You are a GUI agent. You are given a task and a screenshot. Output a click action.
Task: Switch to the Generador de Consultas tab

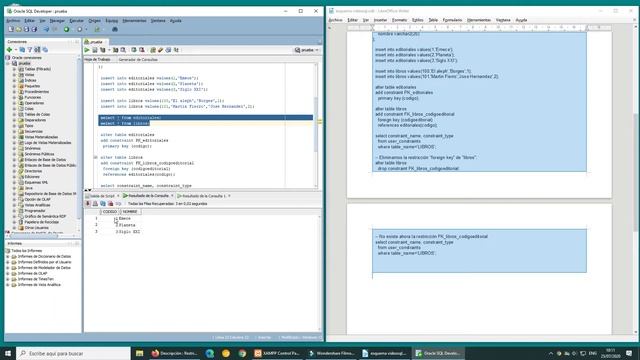(x=138, y=60)
